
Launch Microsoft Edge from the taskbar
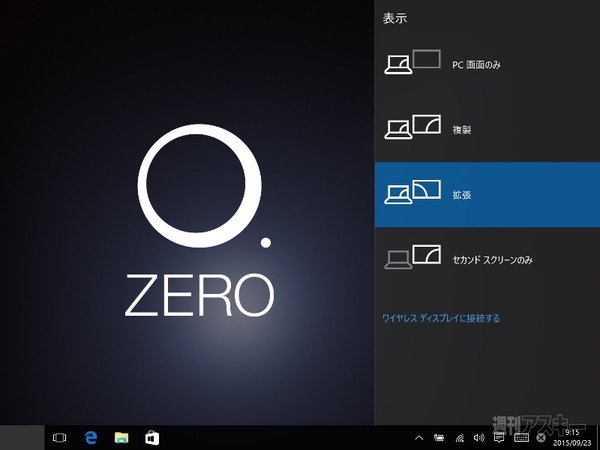tap(91, 437)
